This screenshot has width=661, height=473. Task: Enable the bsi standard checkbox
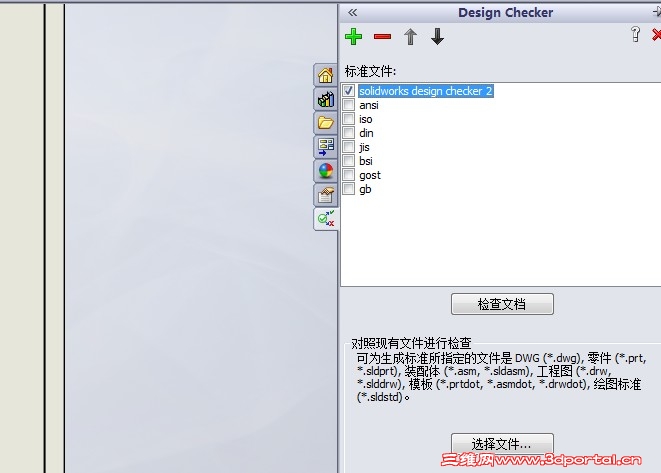349,161
